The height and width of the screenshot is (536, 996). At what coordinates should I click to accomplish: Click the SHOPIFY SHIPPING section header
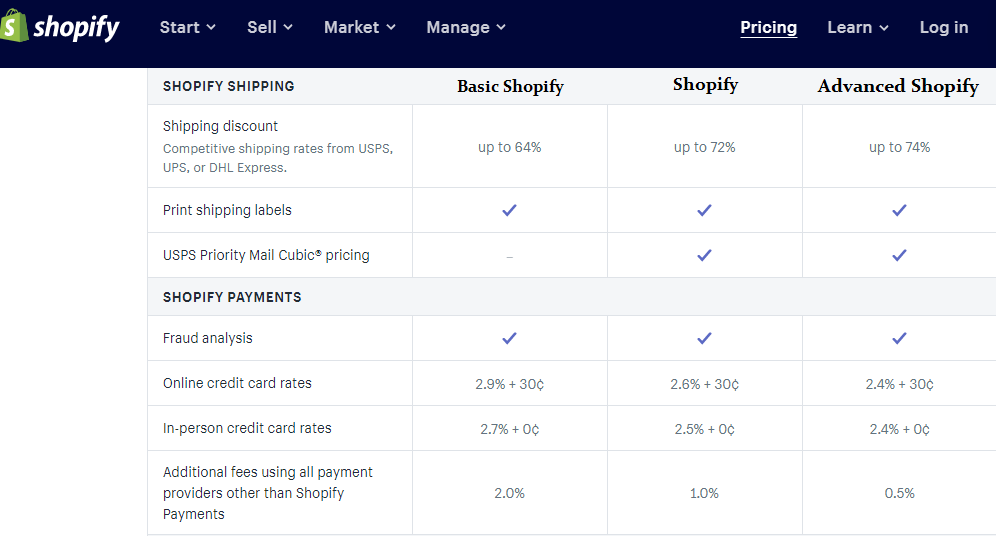229,86
